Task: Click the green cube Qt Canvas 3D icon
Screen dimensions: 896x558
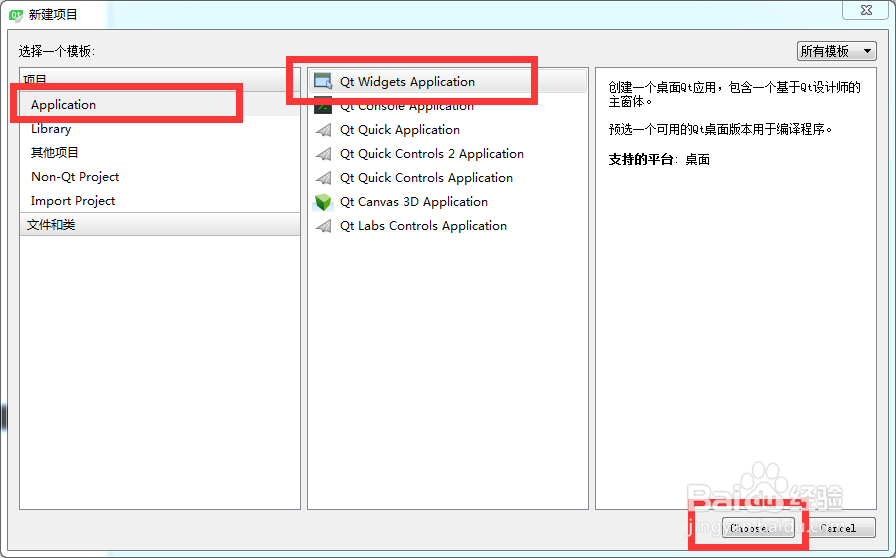Action: (323, 202)
